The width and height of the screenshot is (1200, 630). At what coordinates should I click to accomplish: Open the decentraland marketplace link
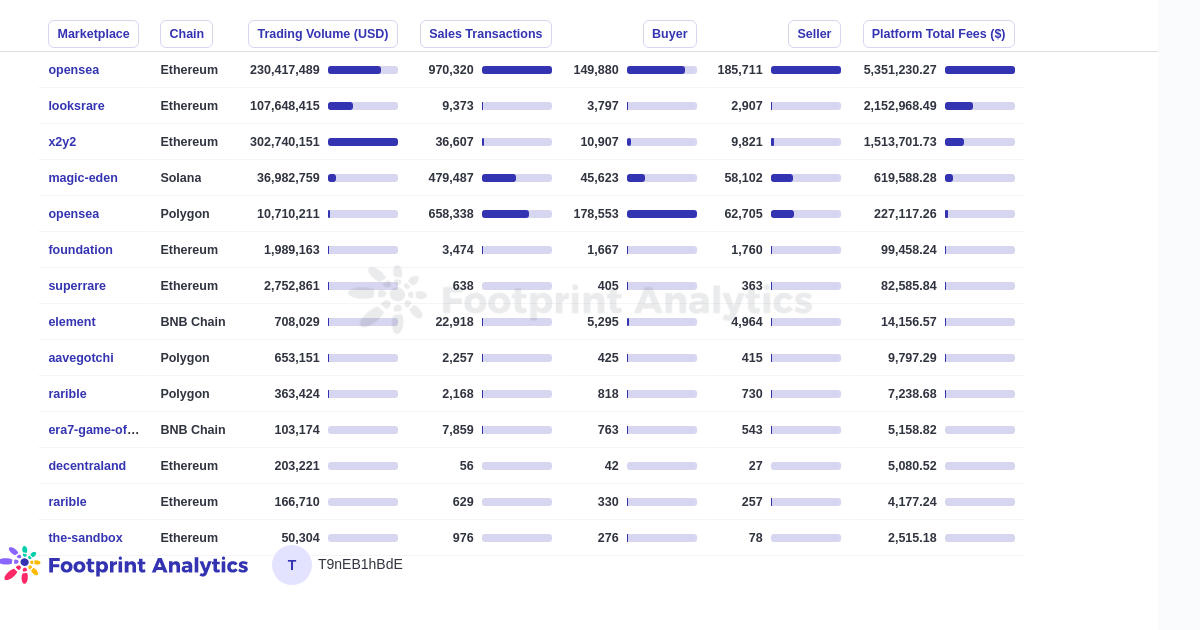[x=87, y=466]
